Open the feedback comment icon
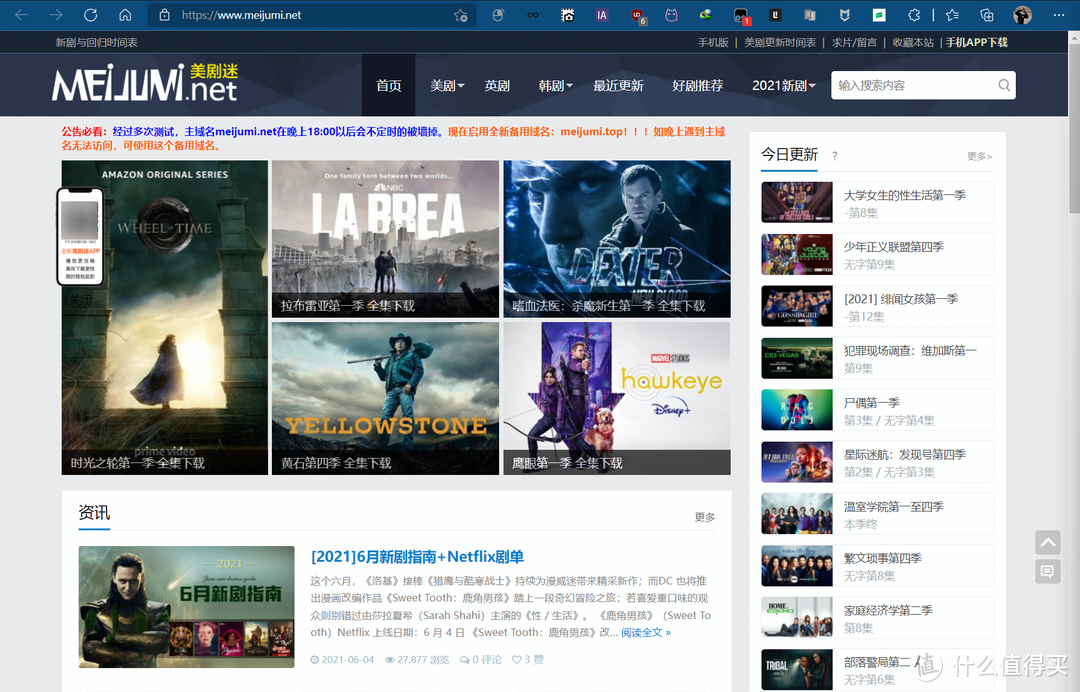Viewport: 1080px width, 692px height. [1048, 571]
